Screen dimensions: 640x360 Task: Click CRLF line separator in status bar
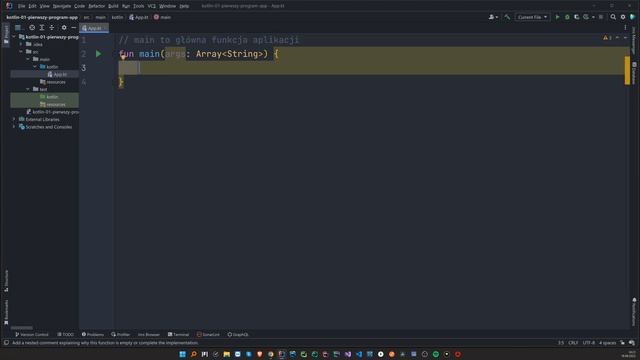pyautogui.click(x=573, y=343)
